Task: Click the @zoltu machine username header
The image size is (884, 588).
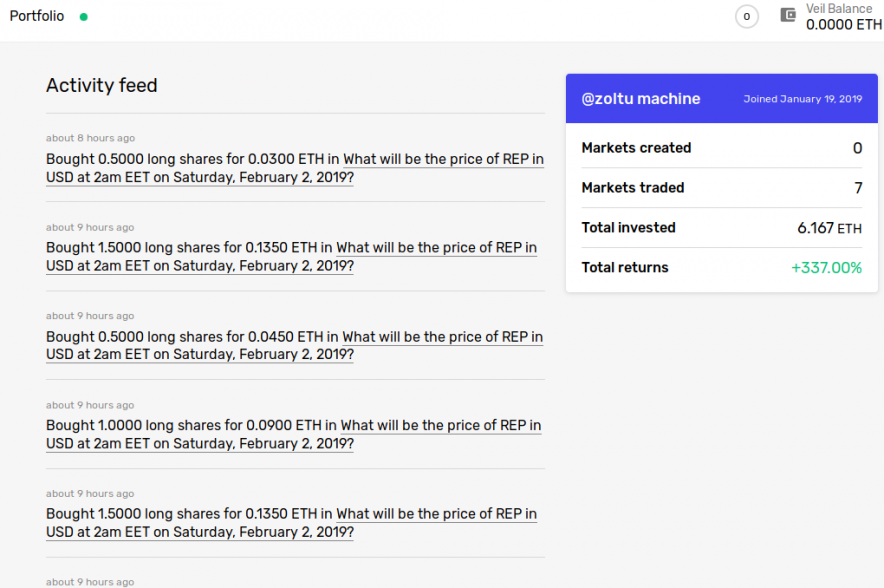Action: 641,99
